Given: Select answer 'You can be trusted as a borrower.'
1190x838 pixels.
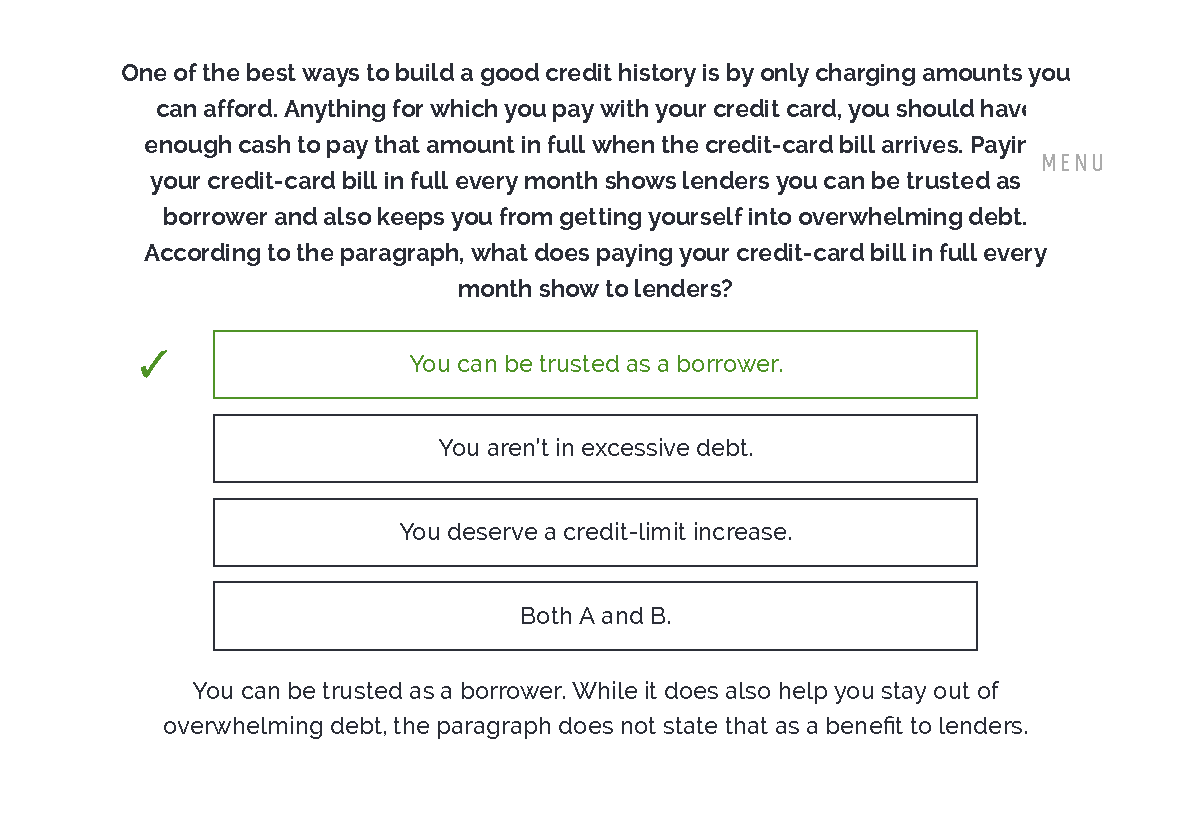Looking at the screenshot, I should coord(595,365).
